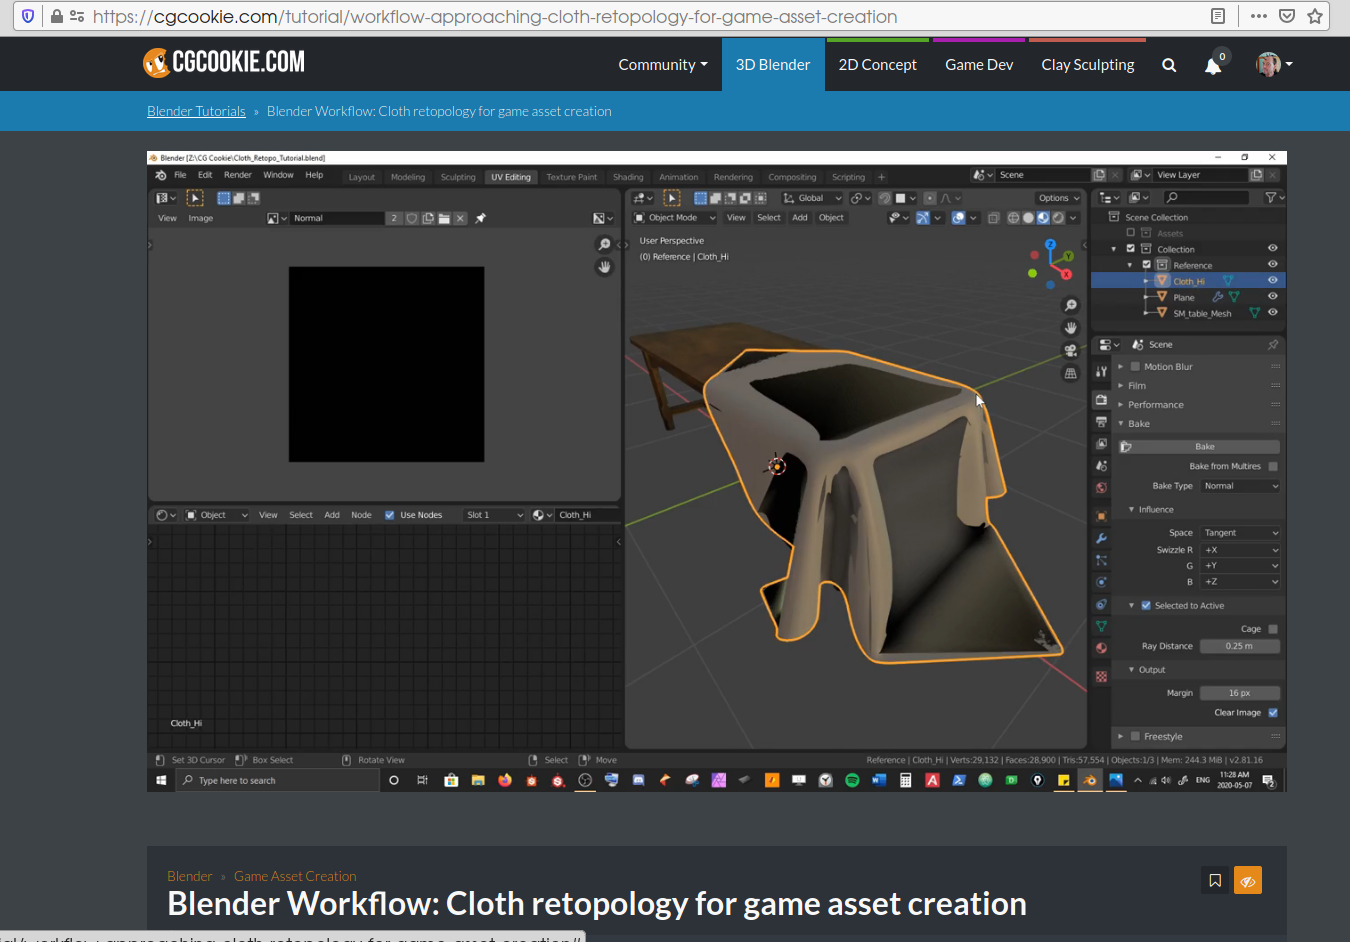Bookmark this tutorial with the bookmark icon
The width and height of the screenshot is (1350, 942).
(x=1215, y=881)
